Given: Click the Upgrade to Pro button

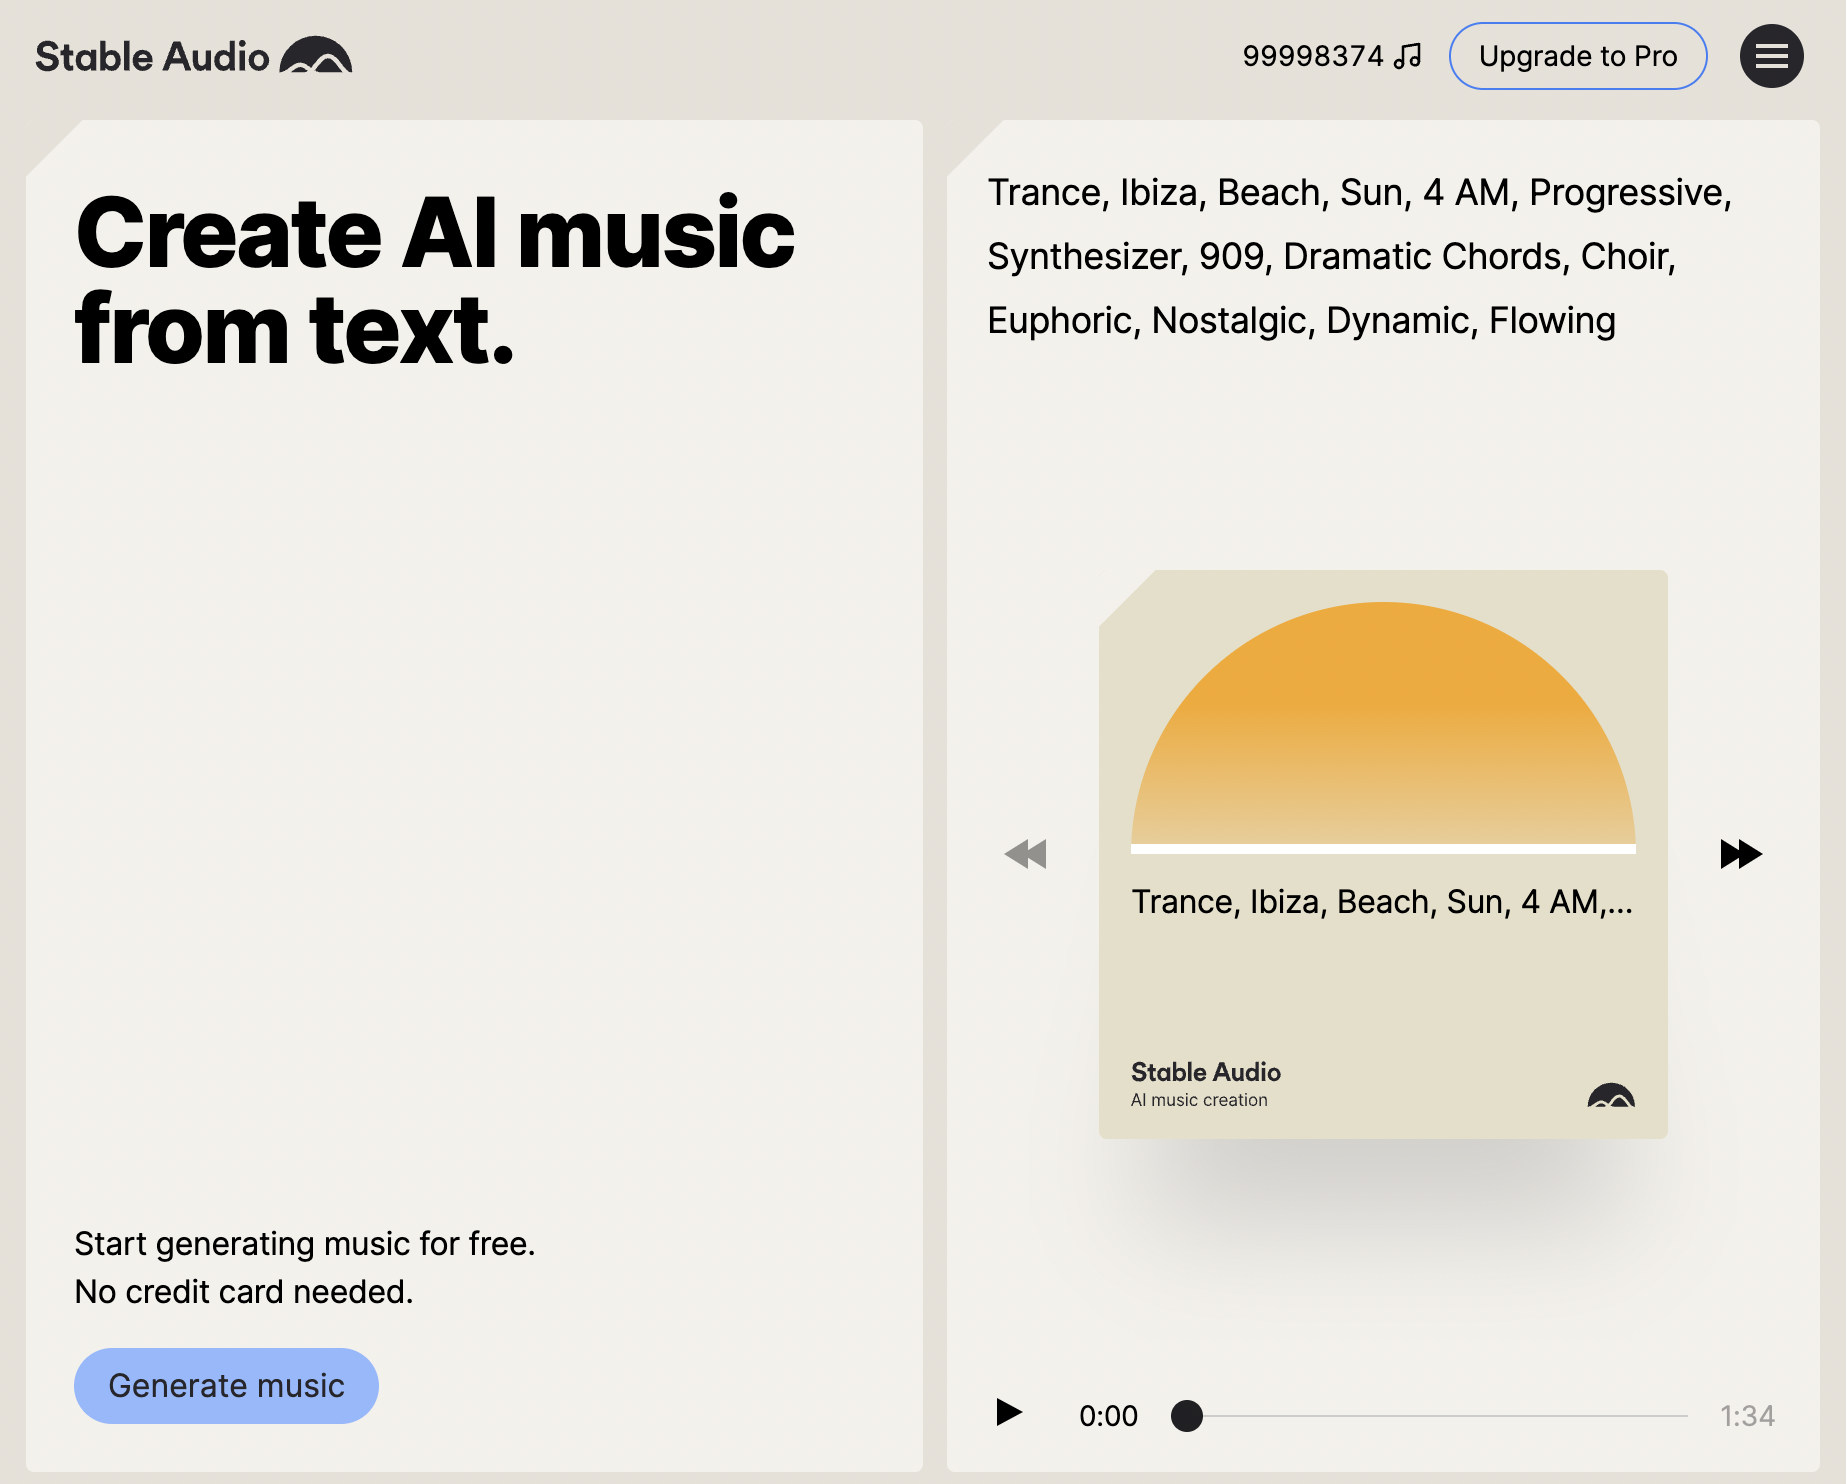Looking at the screenshot, I should [x=1578, y=56].
